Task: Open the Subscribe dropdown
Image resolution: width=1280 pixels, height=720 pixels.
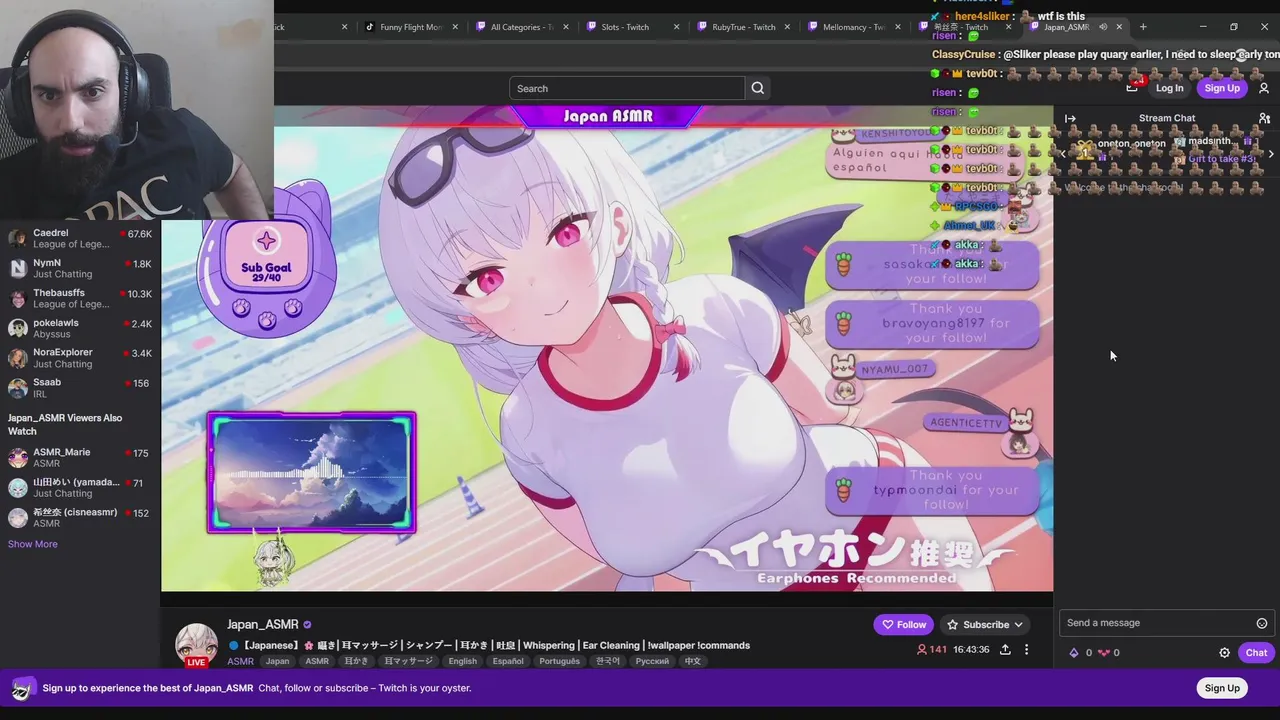Action: click(985, 624)
